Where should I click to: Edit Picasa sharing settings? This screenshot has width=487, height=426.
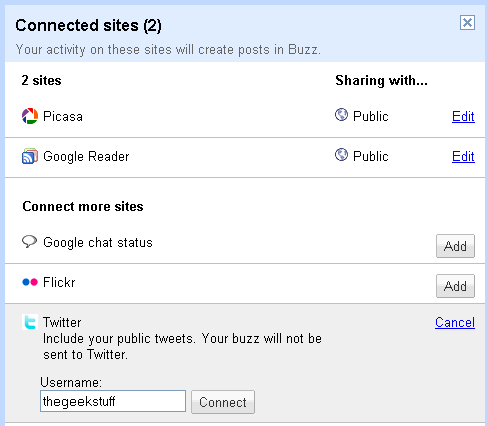463,116
